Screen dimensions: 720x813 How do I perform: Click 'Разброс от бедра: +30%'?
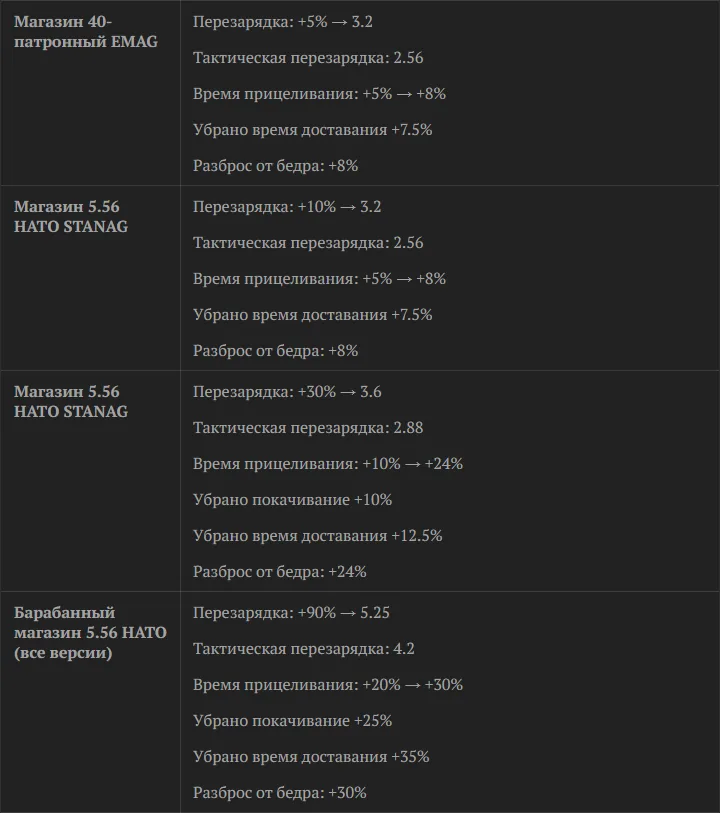(x=280, y=793)
